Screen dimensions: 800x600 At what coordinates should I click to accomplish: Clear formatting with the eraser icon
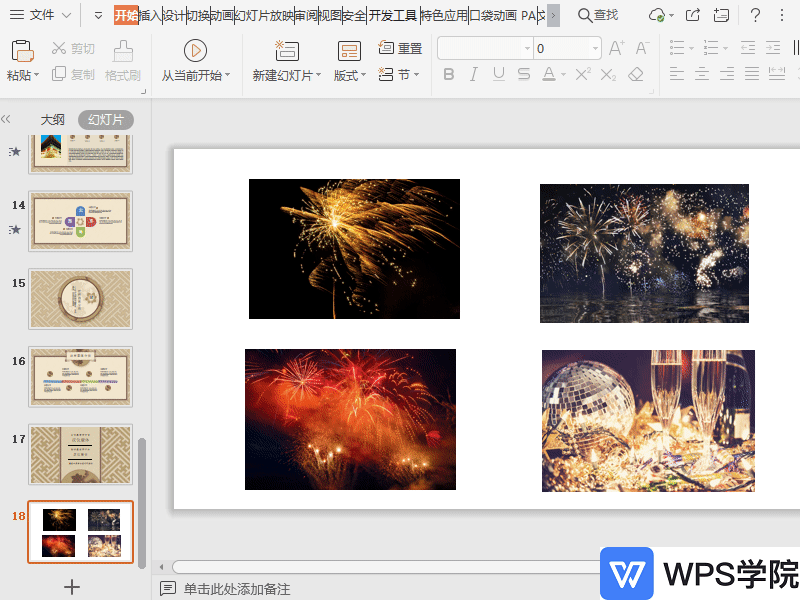636,74
